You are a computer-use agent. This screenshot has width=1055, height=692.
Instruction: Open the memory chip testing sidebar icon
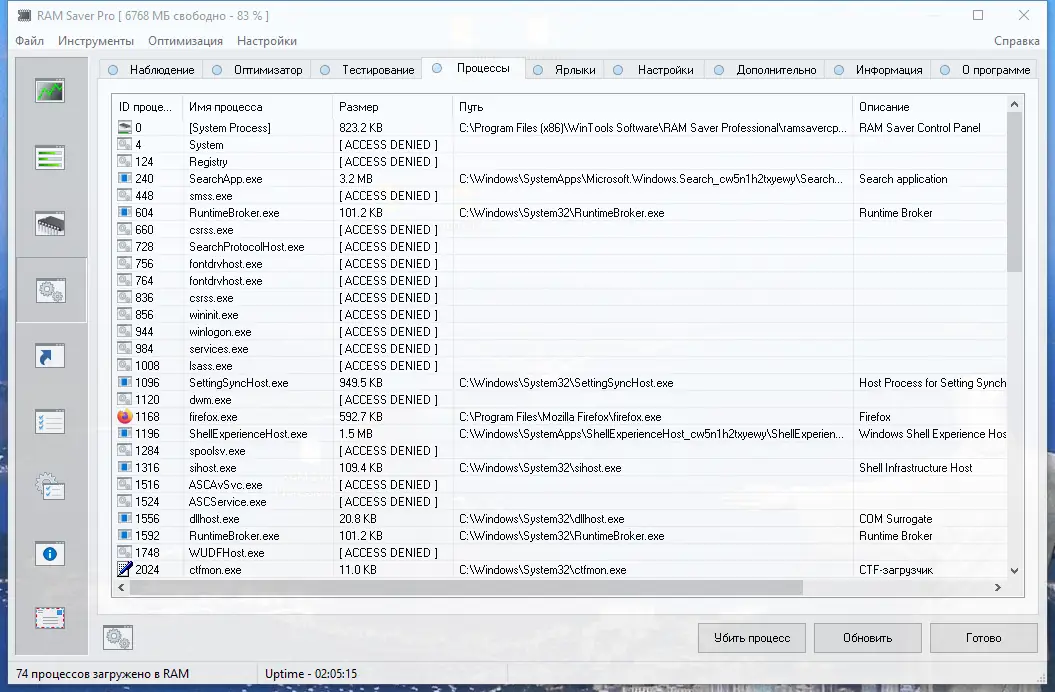[x=50, y=223]
